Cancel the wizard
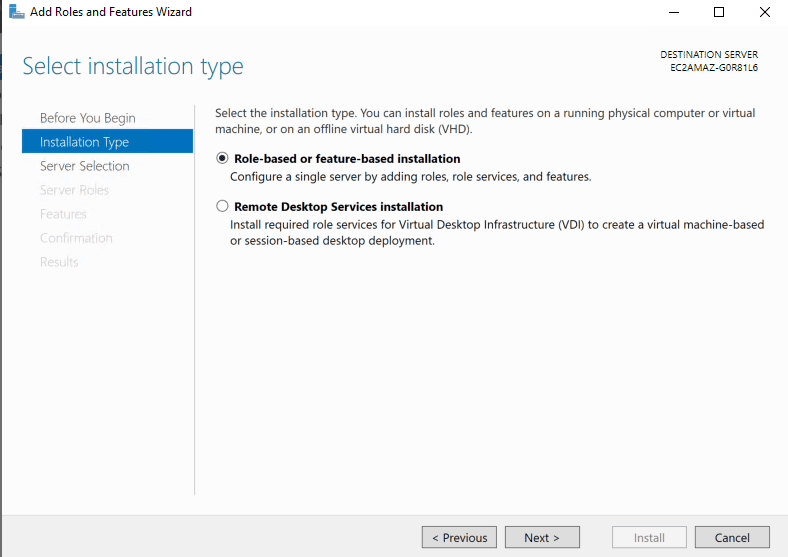This screenshot has height=557, width=788. pos(732,537)
